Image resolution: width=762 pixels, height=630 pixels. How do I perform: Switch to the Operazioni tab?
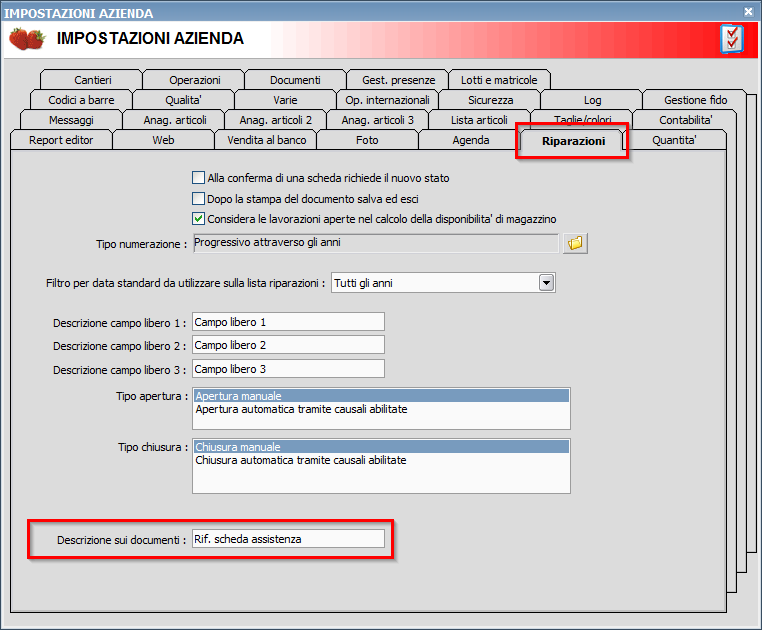pos(194,80)
